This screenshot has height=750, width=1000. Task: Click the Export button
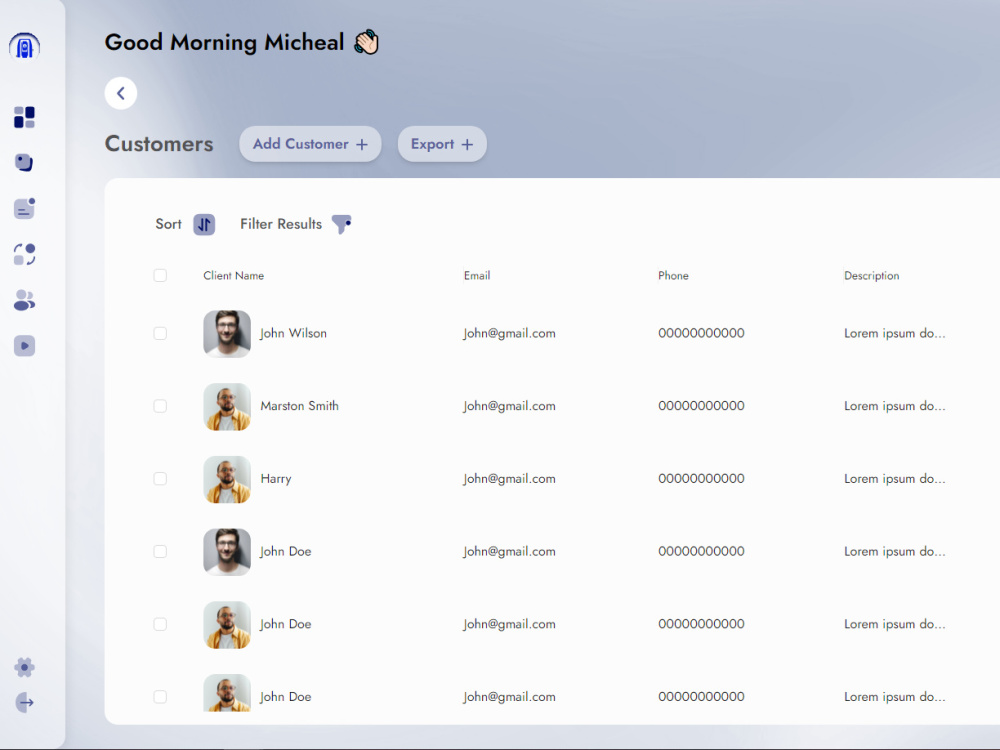442,144
